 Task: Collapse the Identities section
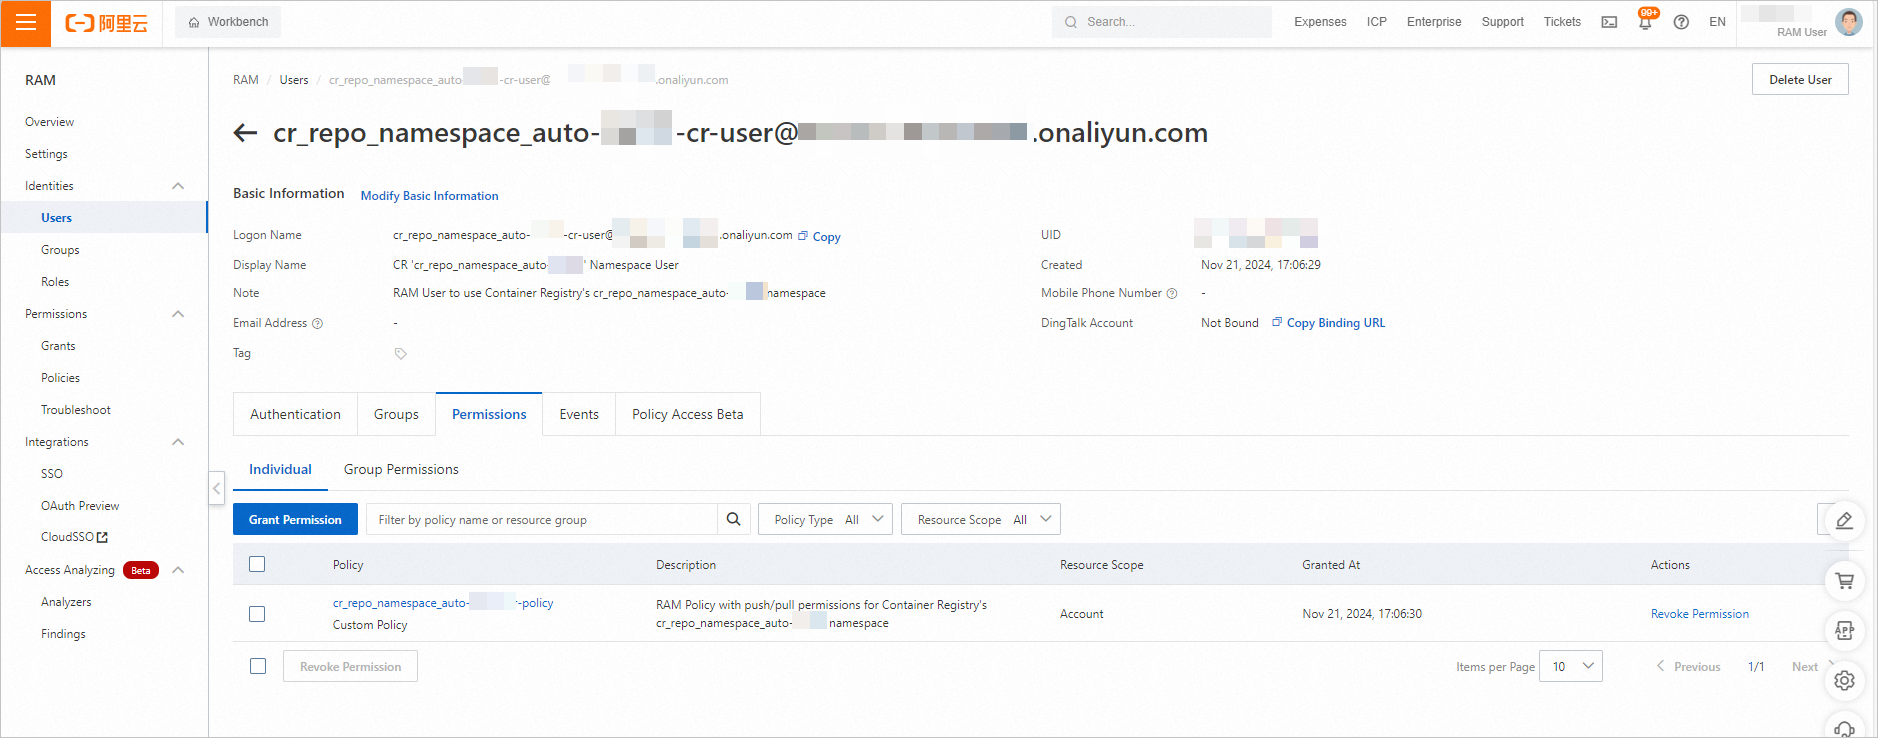point(178,186)
